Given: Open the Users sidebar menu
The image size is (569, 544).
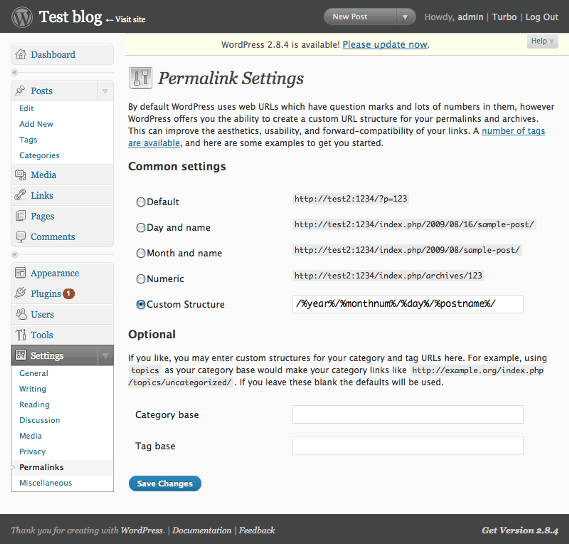Looking at the screenshot, I should 42,314.
